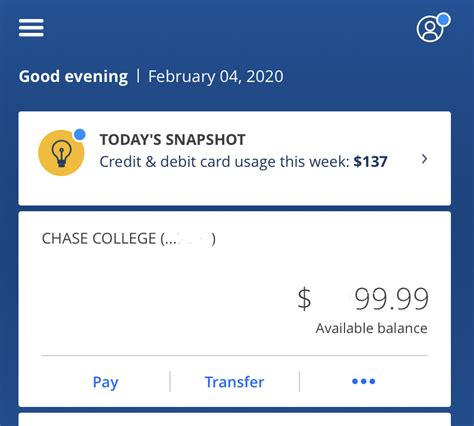Tap the dollar sign beside balance
The height and width of the screenshot is (426, 474).
click(x=304, y=299)
